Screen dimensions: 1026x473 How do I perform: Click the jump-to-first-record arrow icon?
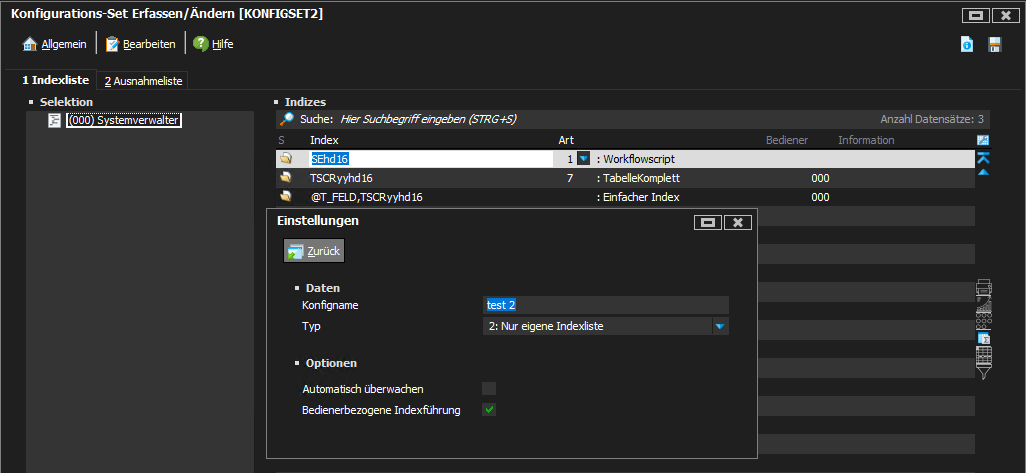[x=983, y=157]
